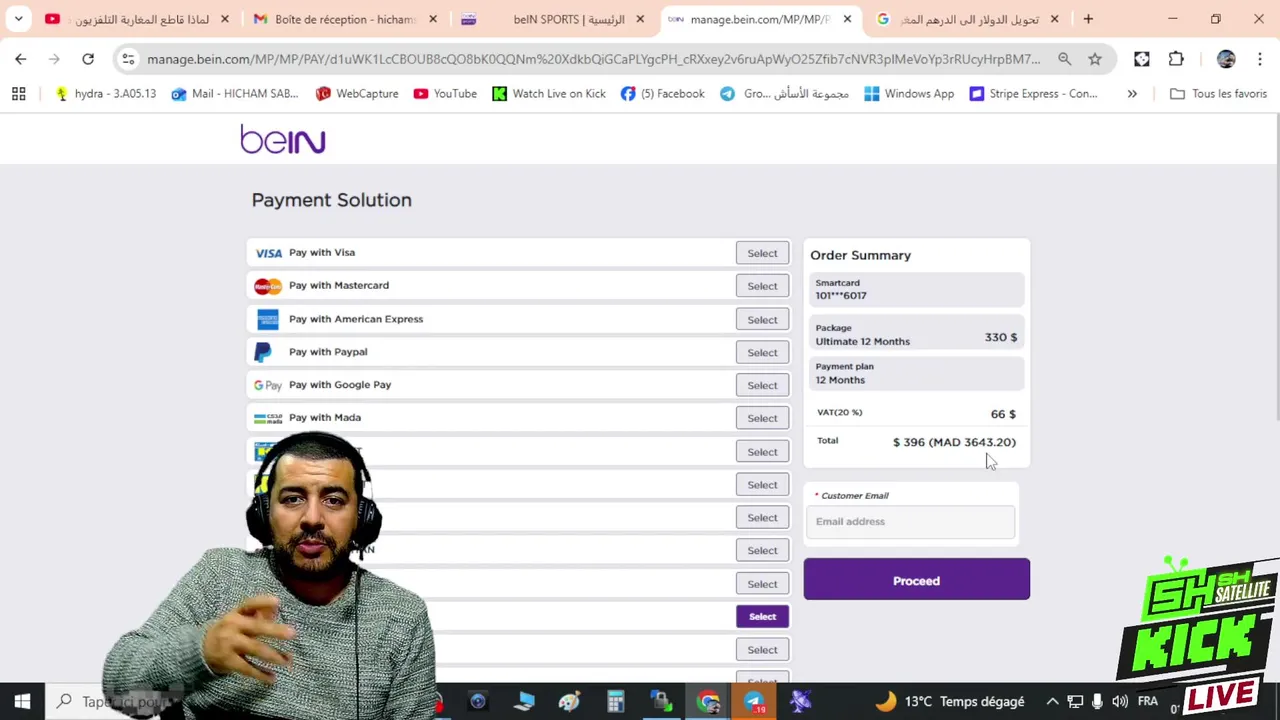Open Chrome from the taskbar
Viewport: 1280px width, 720px height.
click(x=708, y=701)
